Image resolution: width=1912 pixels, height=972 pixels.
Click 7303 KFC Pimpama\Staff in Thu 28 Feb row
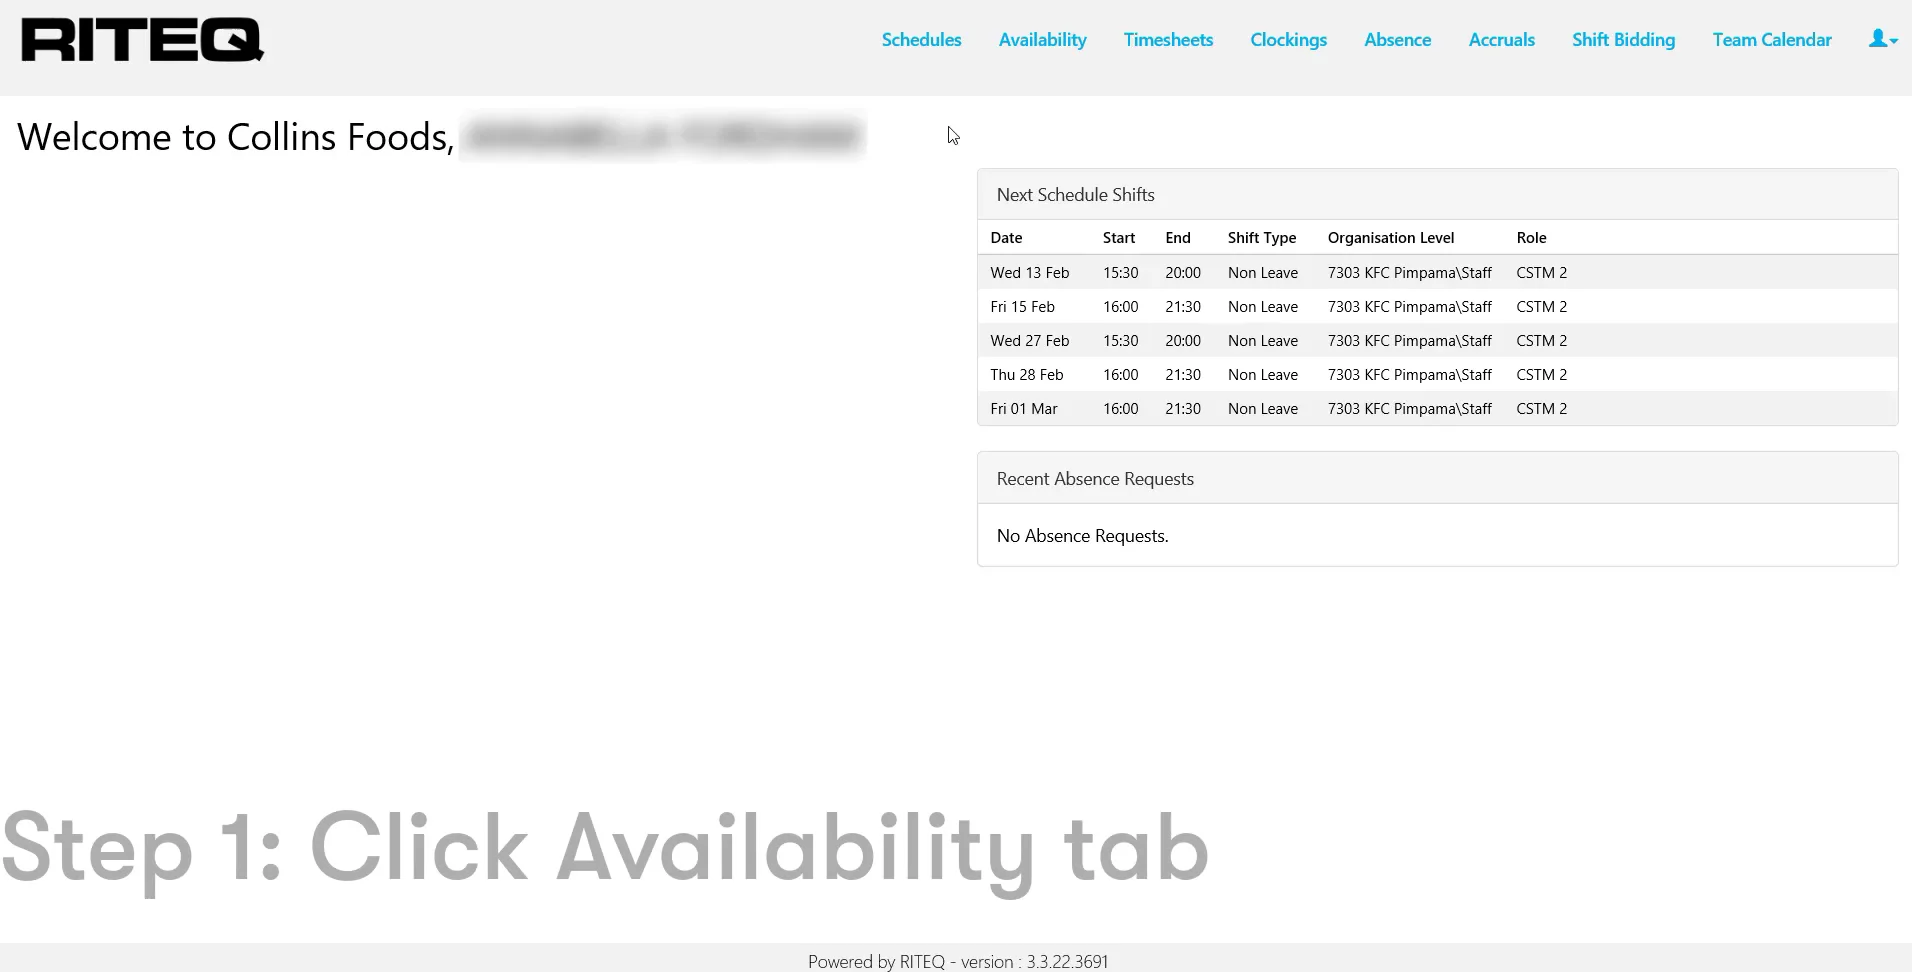tap(1410, 375)
